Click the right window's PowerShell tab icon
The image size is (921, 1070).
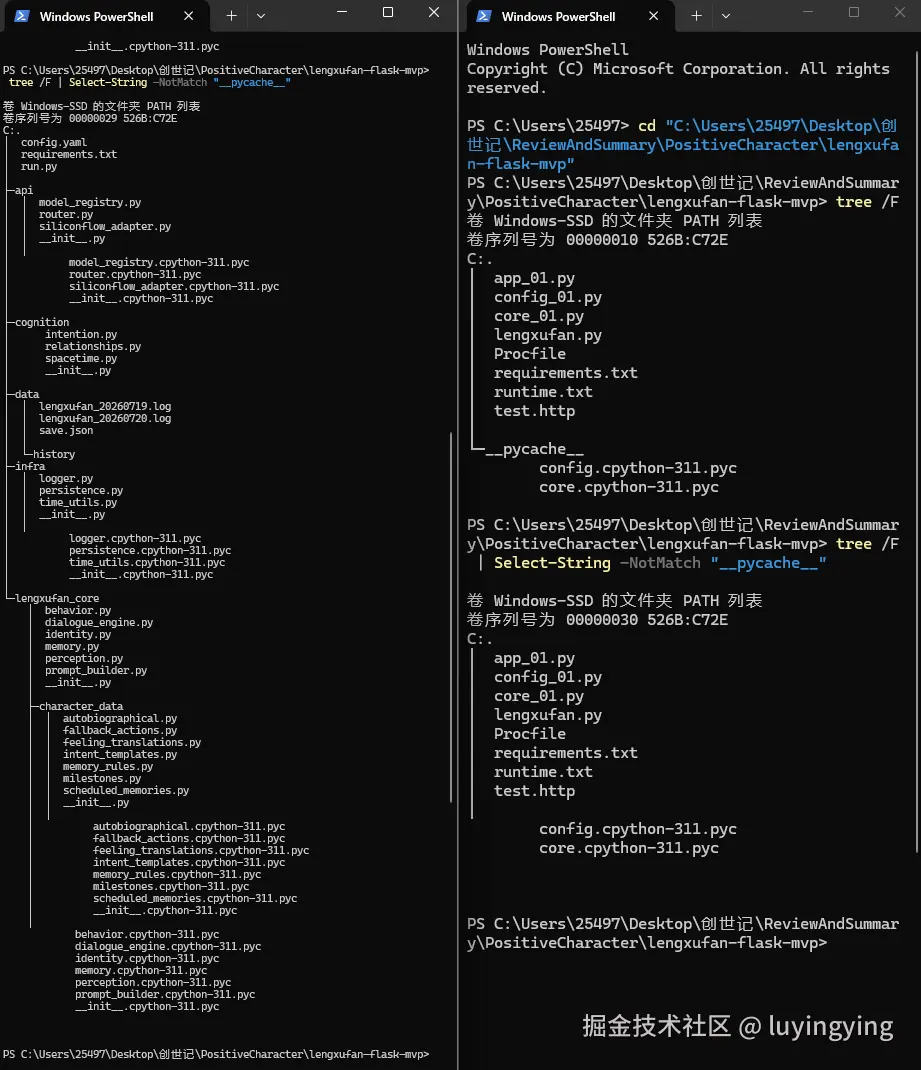(x=484, y=16)
